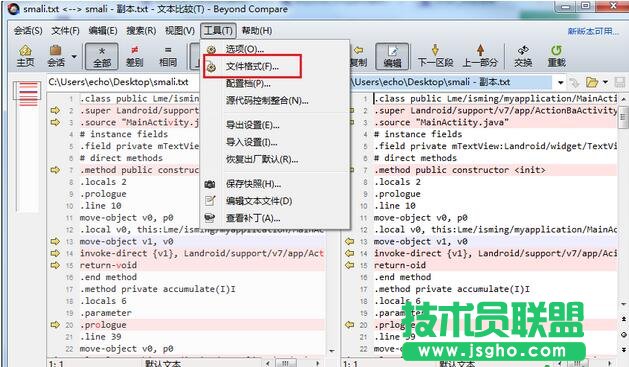Click the Tools (工具) menu header
The height and width of the screenshot is (367, 629).
218,30
